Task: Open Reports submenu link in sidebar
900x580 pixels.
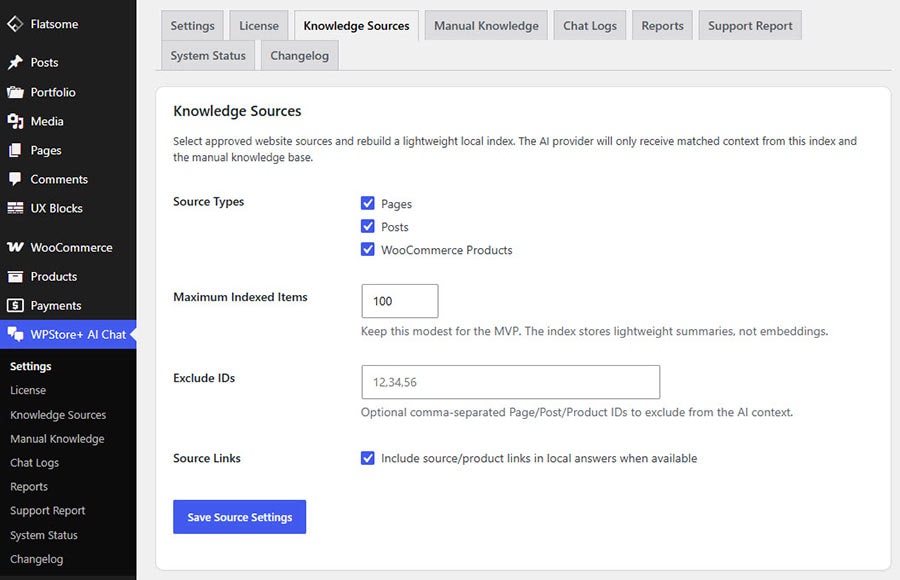Action: click(x=29, y=486)
